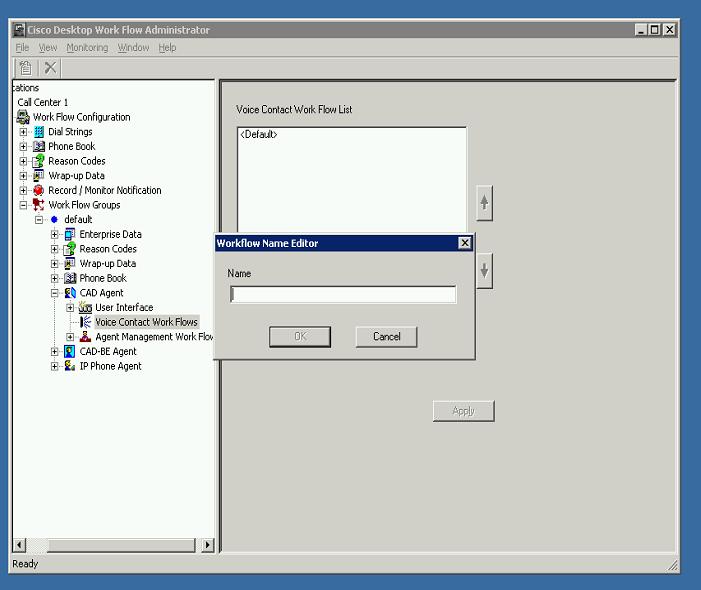This screenshot has height=590, width=701.
Task: Close the Workflow Name Editor dialog
Action: pos(465,243)
